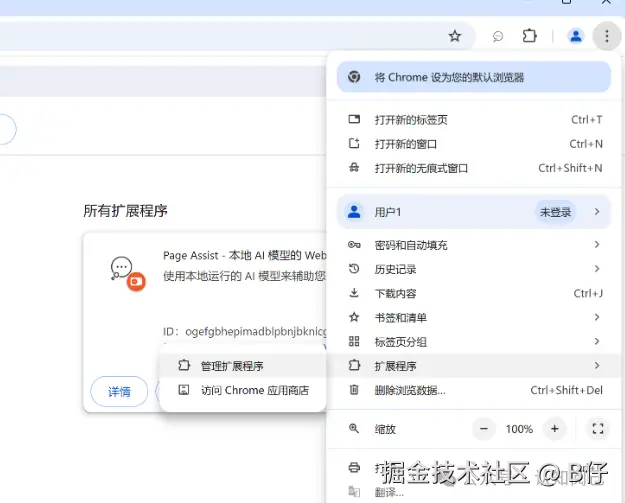The height and width of the screenshot is (503, 625).
Task: Open 下载内容 downloads entry
Action: [474, 293]
